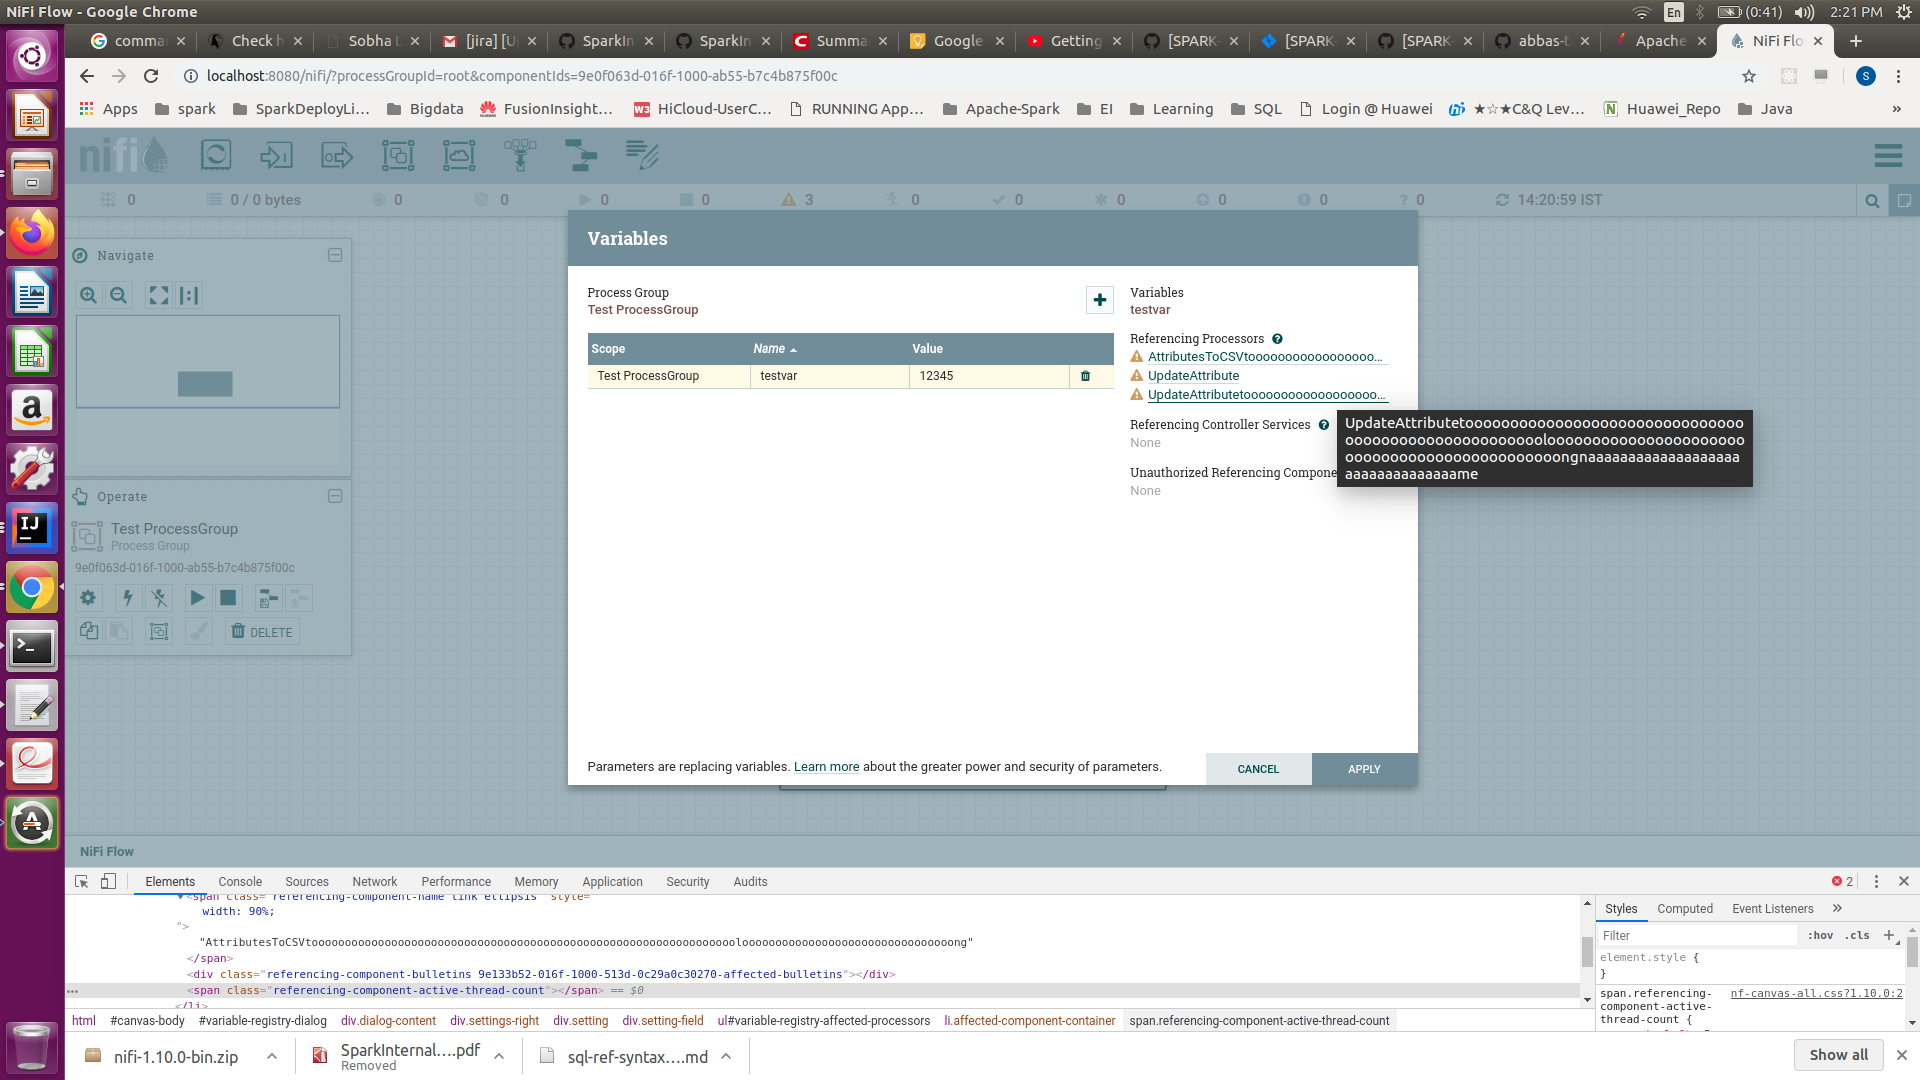Toggle the DevTools device toolbar icon
Viewport: 1920px width, 1080px height.
109,881
